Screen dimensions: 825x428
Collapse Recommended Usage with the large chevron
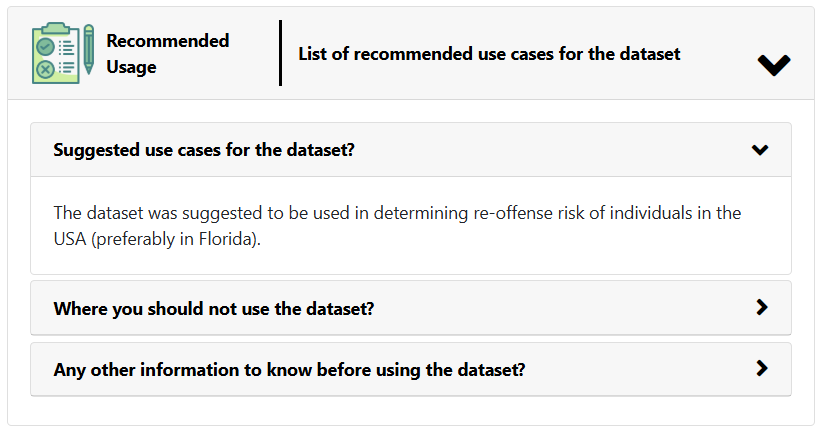click(x=774, y=65)
